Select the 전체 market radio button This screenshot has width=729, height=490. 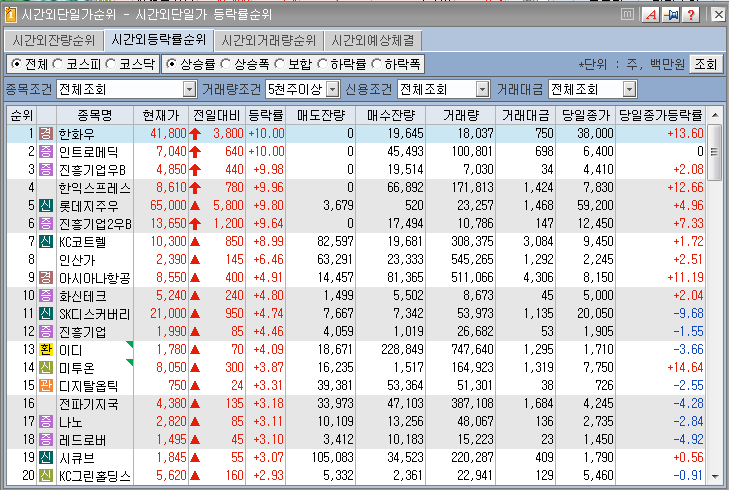pos(16,64)
